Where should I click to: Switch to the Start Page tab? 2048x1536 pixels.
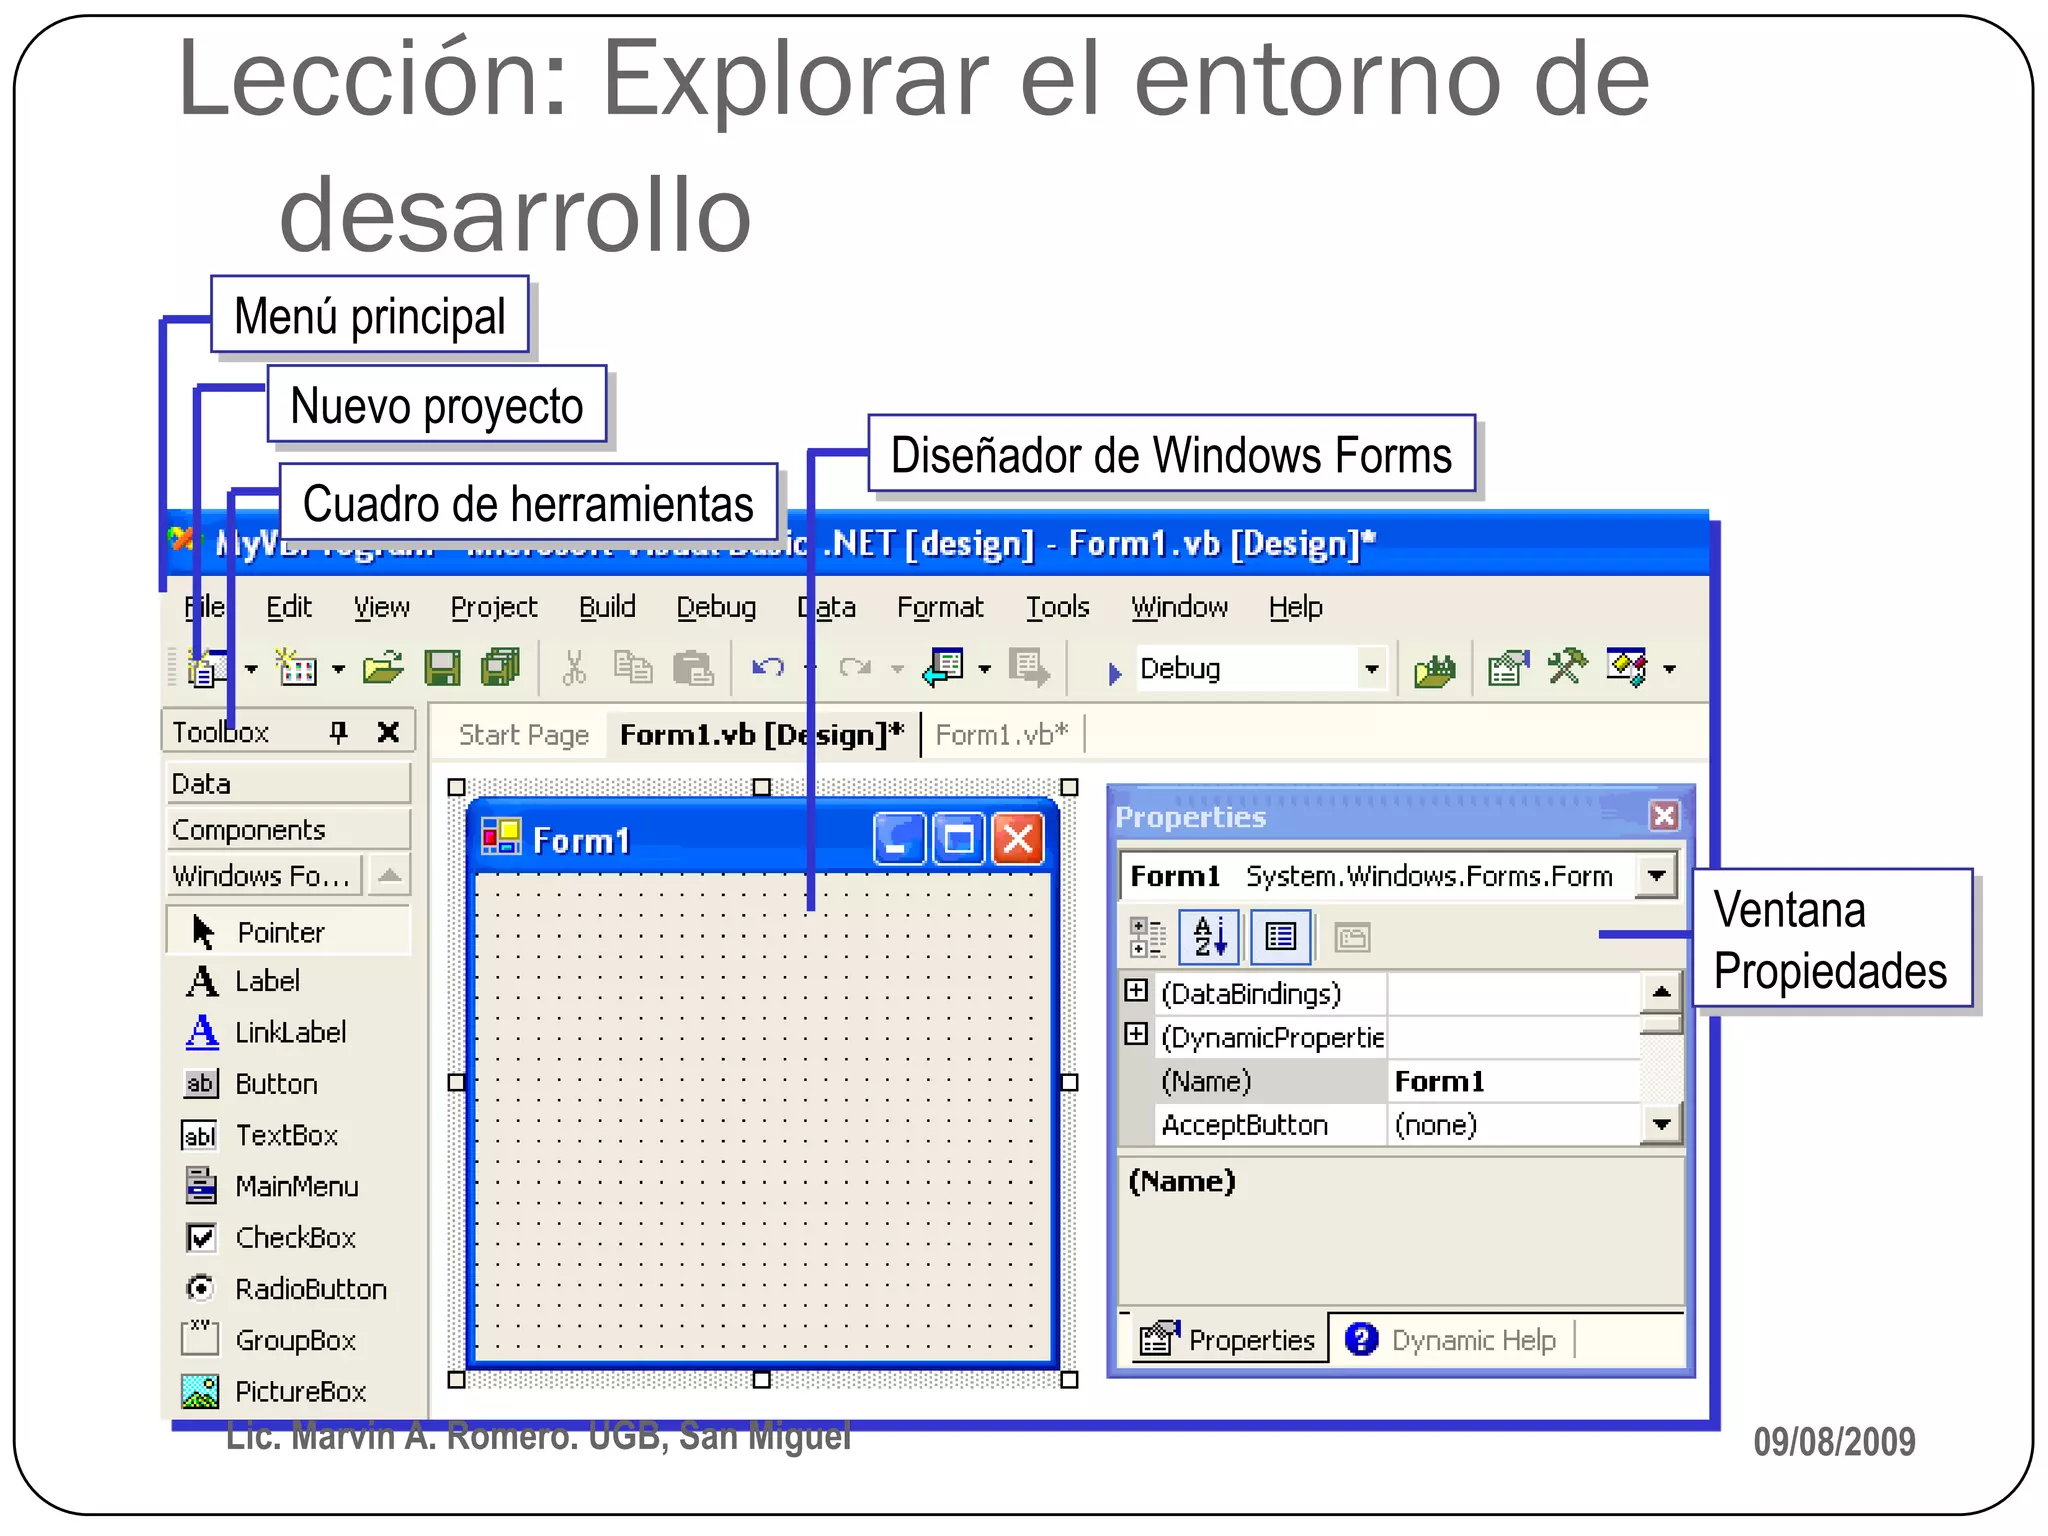pyautogui.click(x=523, y=735)
